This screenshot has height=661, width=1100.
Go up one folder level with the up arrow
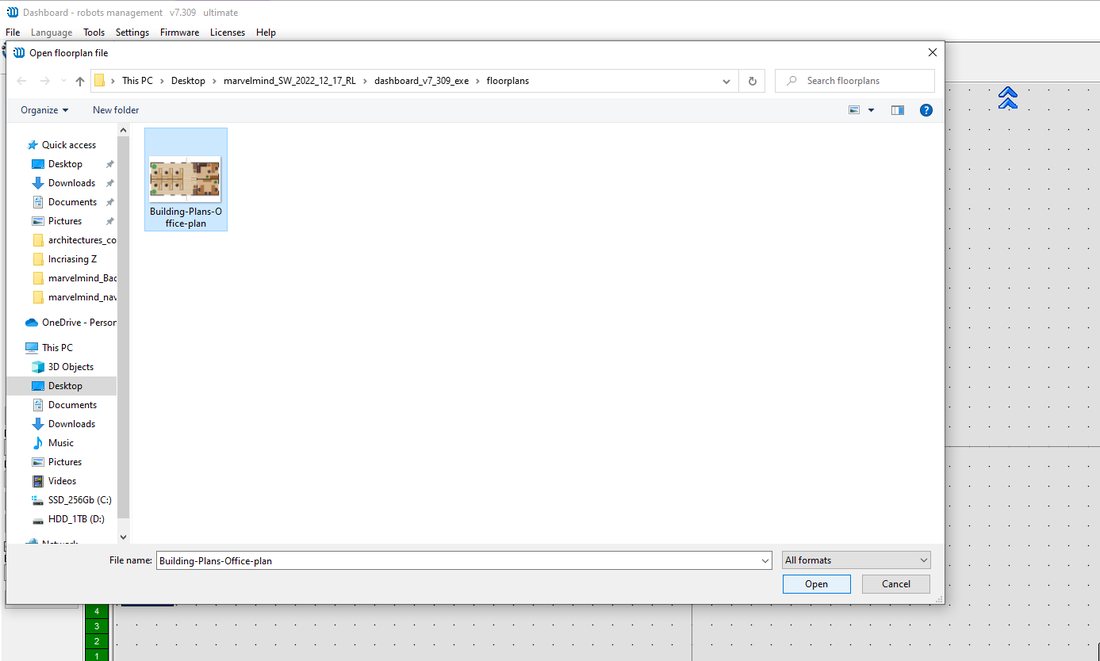80,81
